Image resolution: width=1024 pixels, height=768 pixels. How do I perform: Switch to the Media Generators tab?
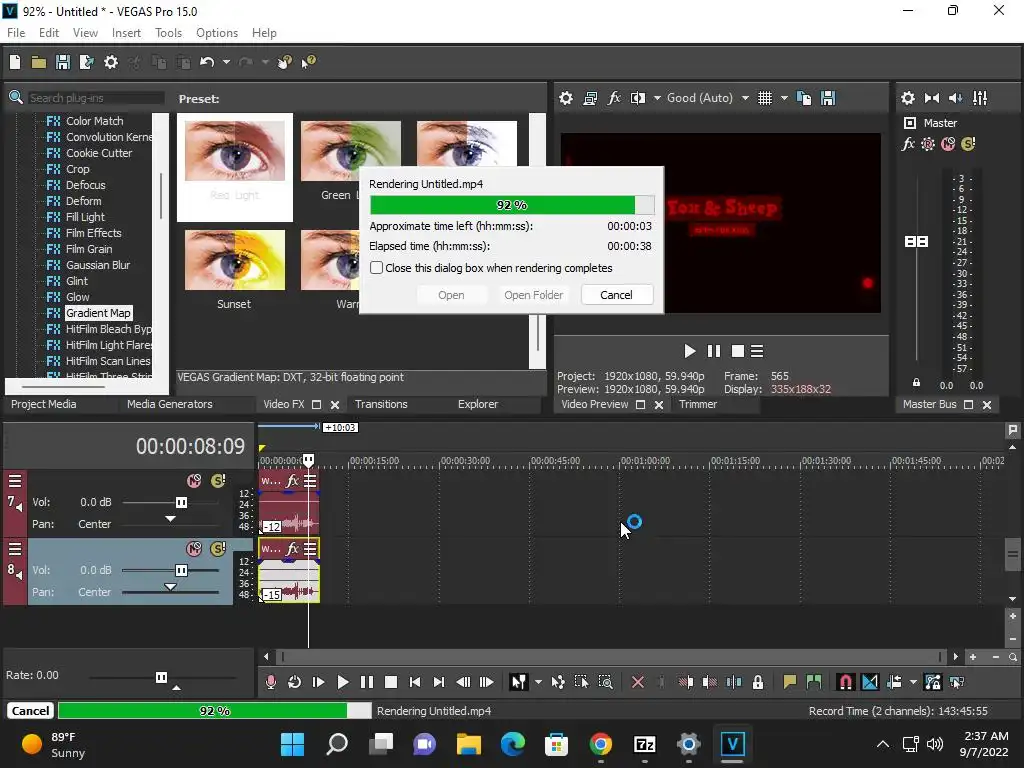pos(170,404)
